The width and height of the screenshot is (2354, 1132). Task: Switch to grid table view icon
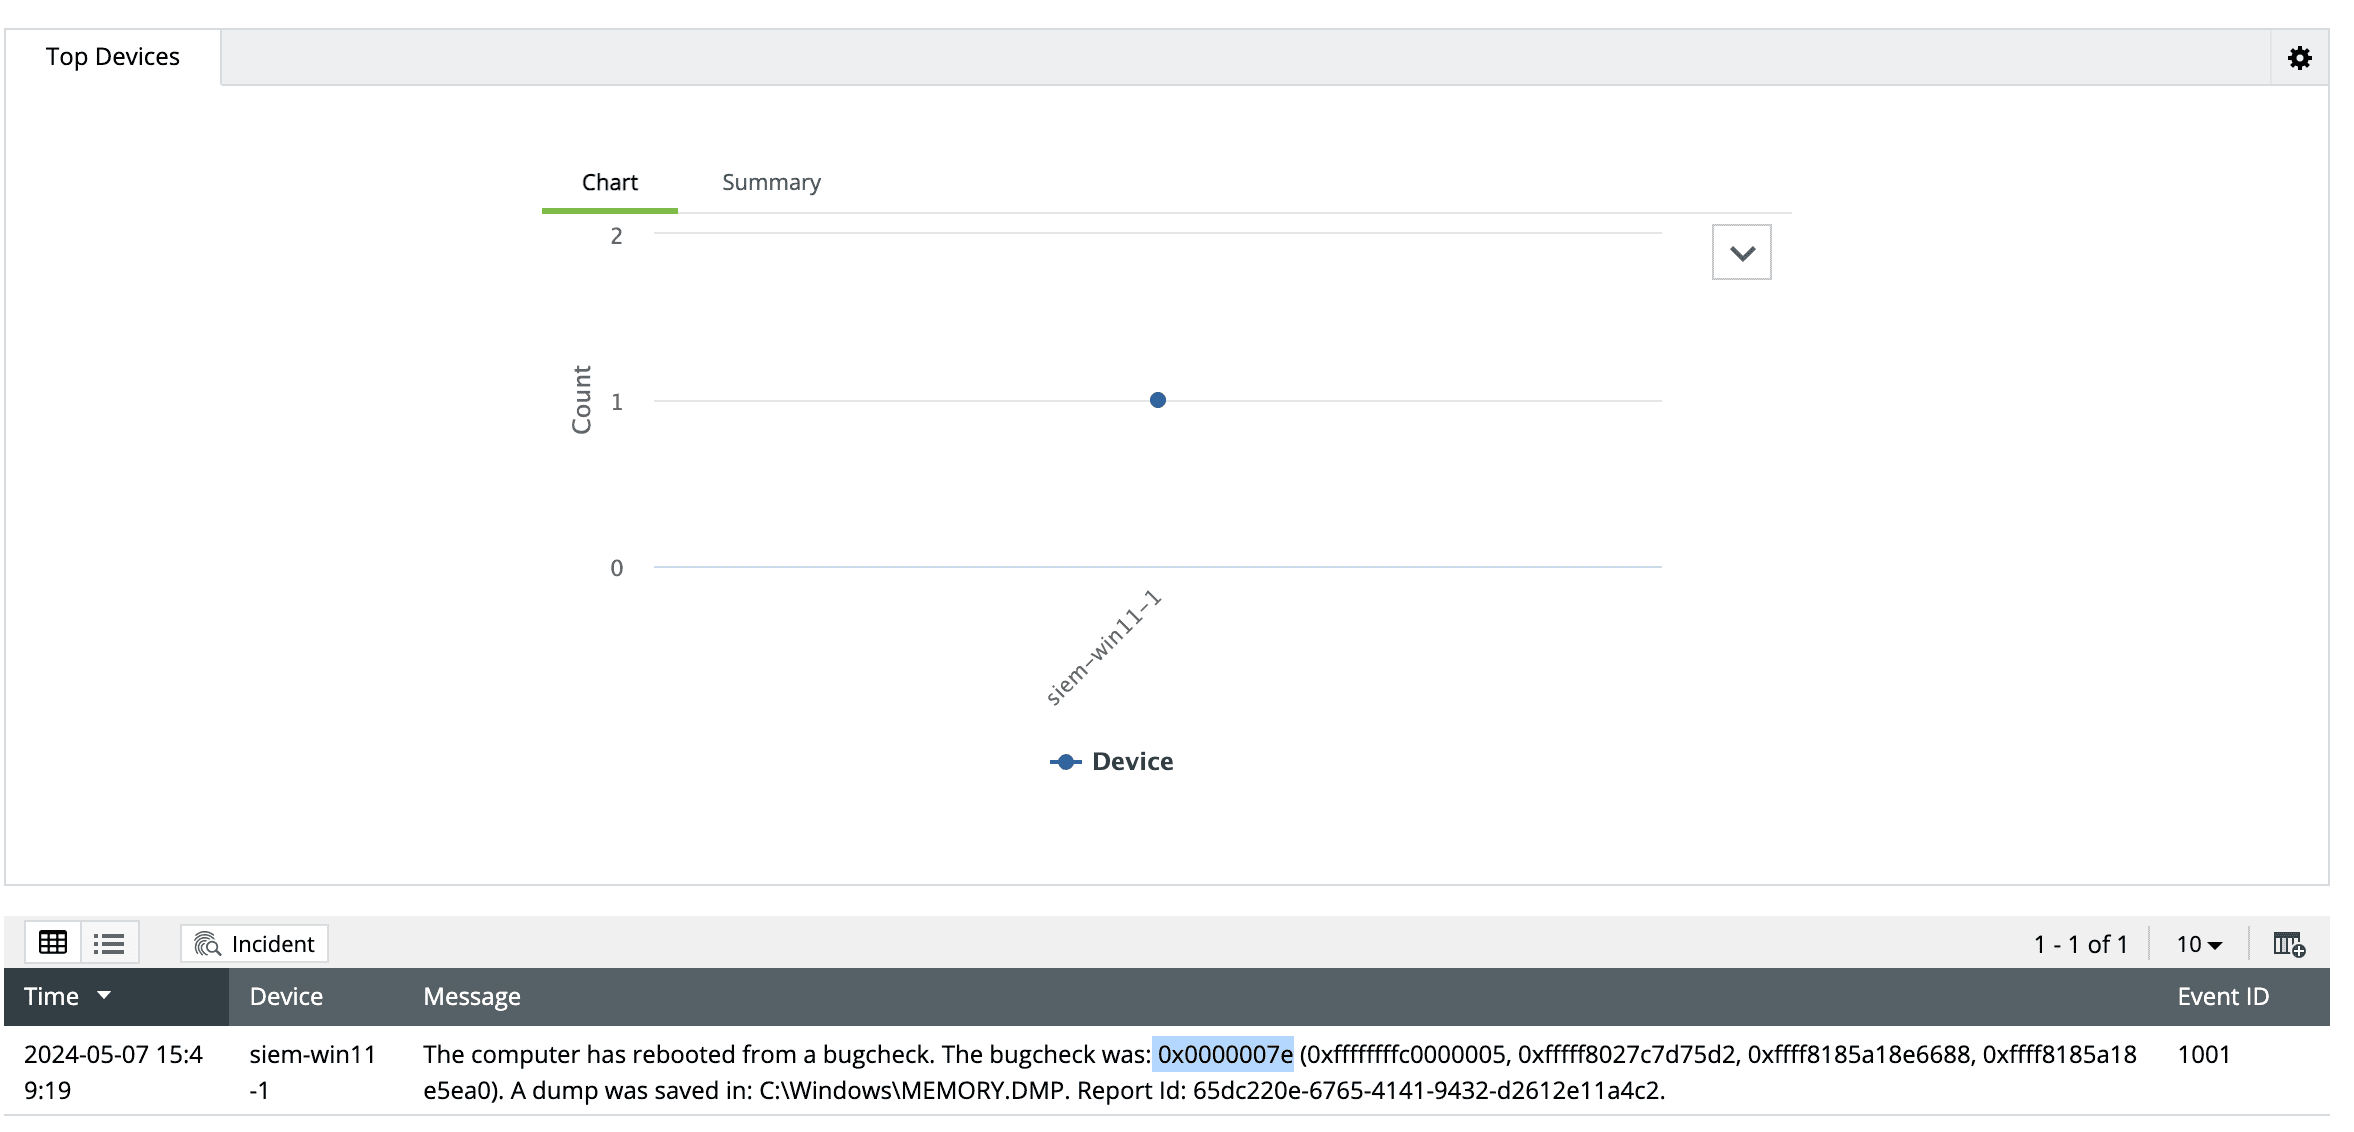[53, 943]
